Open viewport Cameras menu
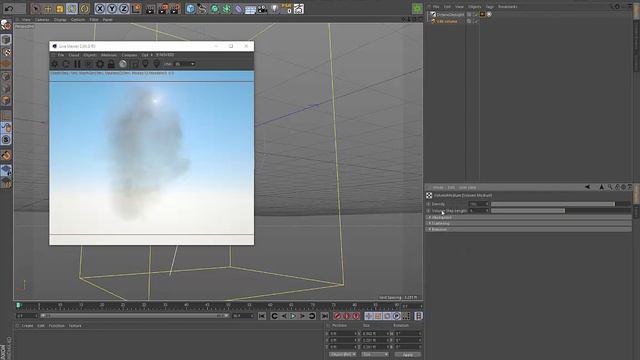The width and height of the screenshot is (640, 360). tap(42, 20)
